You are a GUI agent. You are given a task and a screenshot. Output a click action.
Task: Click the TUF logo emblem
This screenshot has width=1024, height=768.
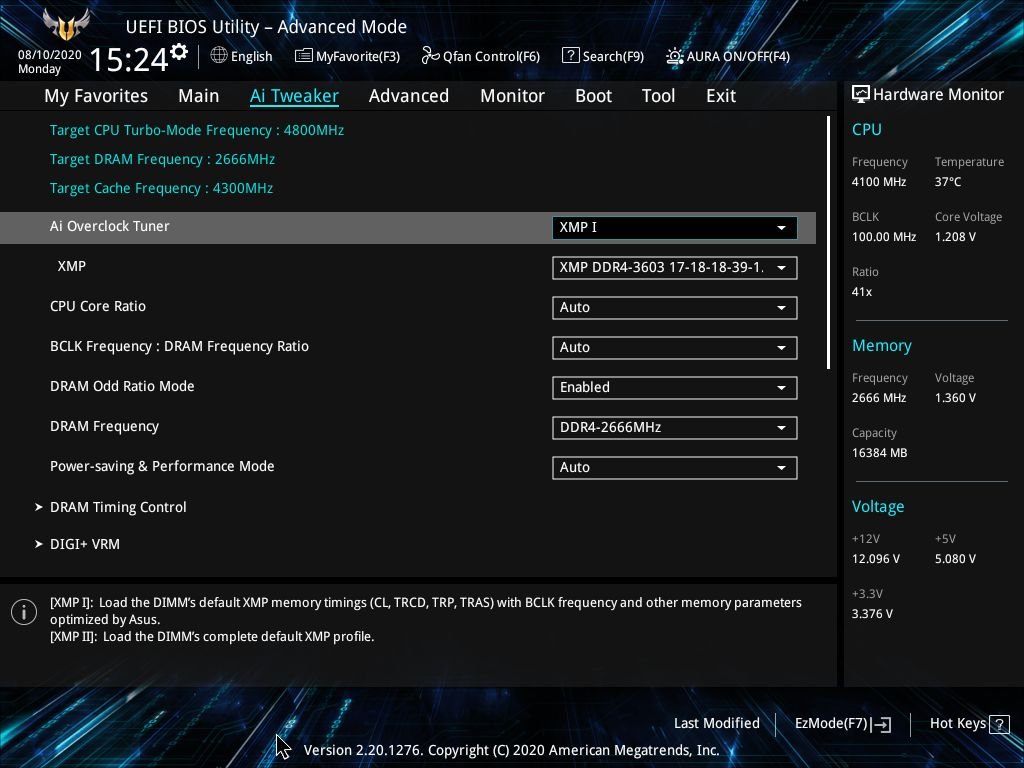point(66,25)
